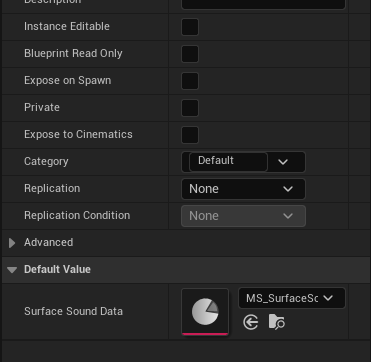Click the Description text field
Image resolution: width=371 pixels, height=362 pixels.
tap(263, 3)
